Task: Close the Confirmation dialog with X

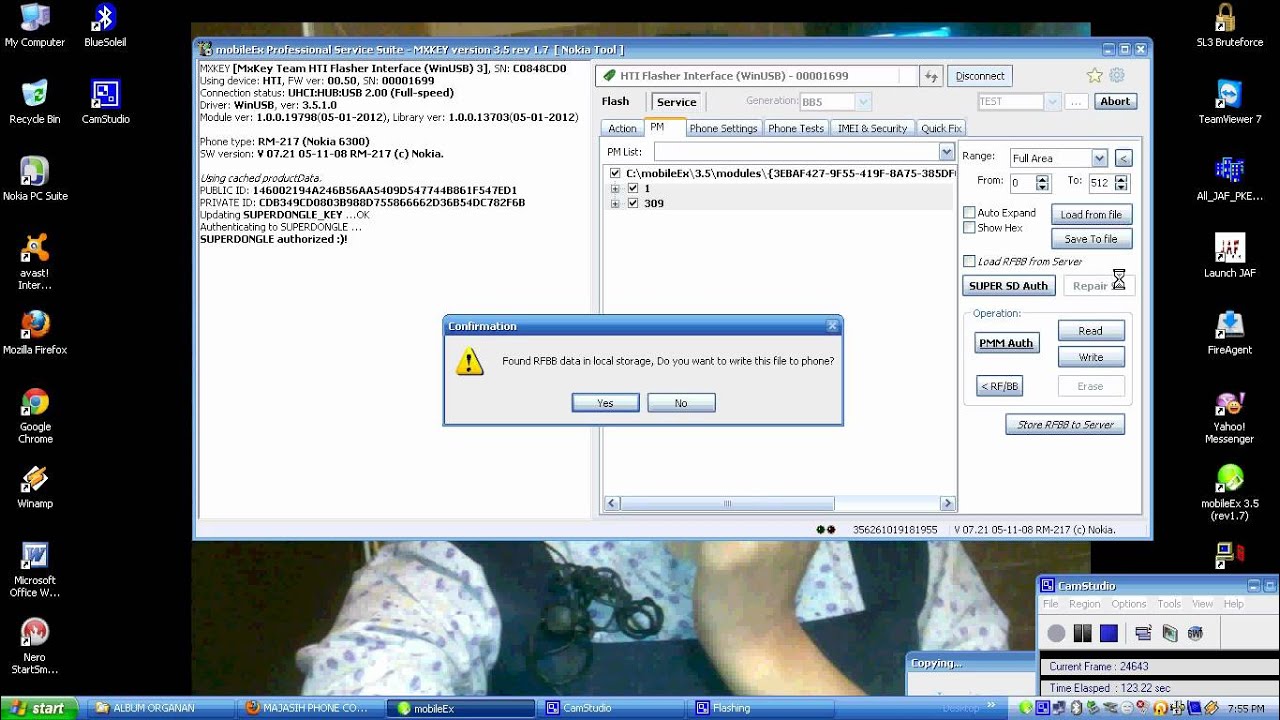Action: coord(832,326)
